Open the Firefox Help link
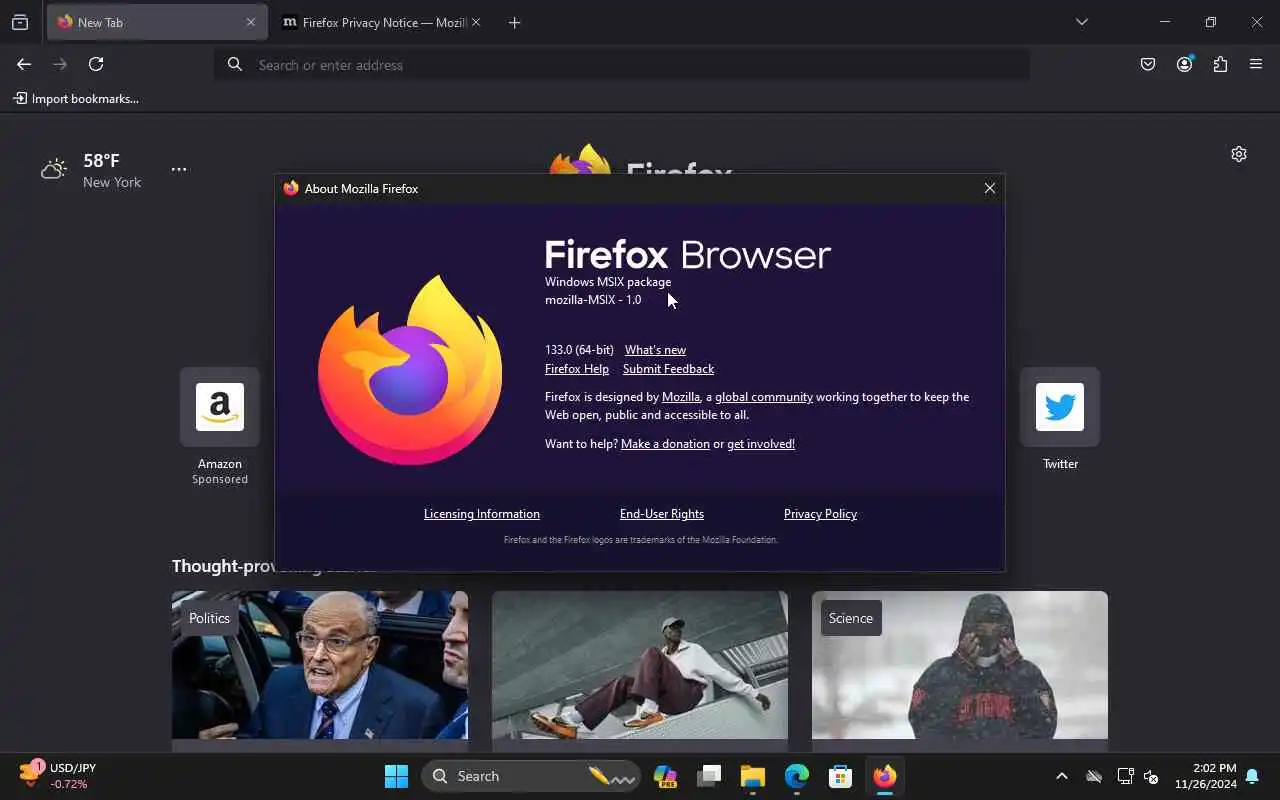The image size is (1280, 800). (x=577, y=369)
